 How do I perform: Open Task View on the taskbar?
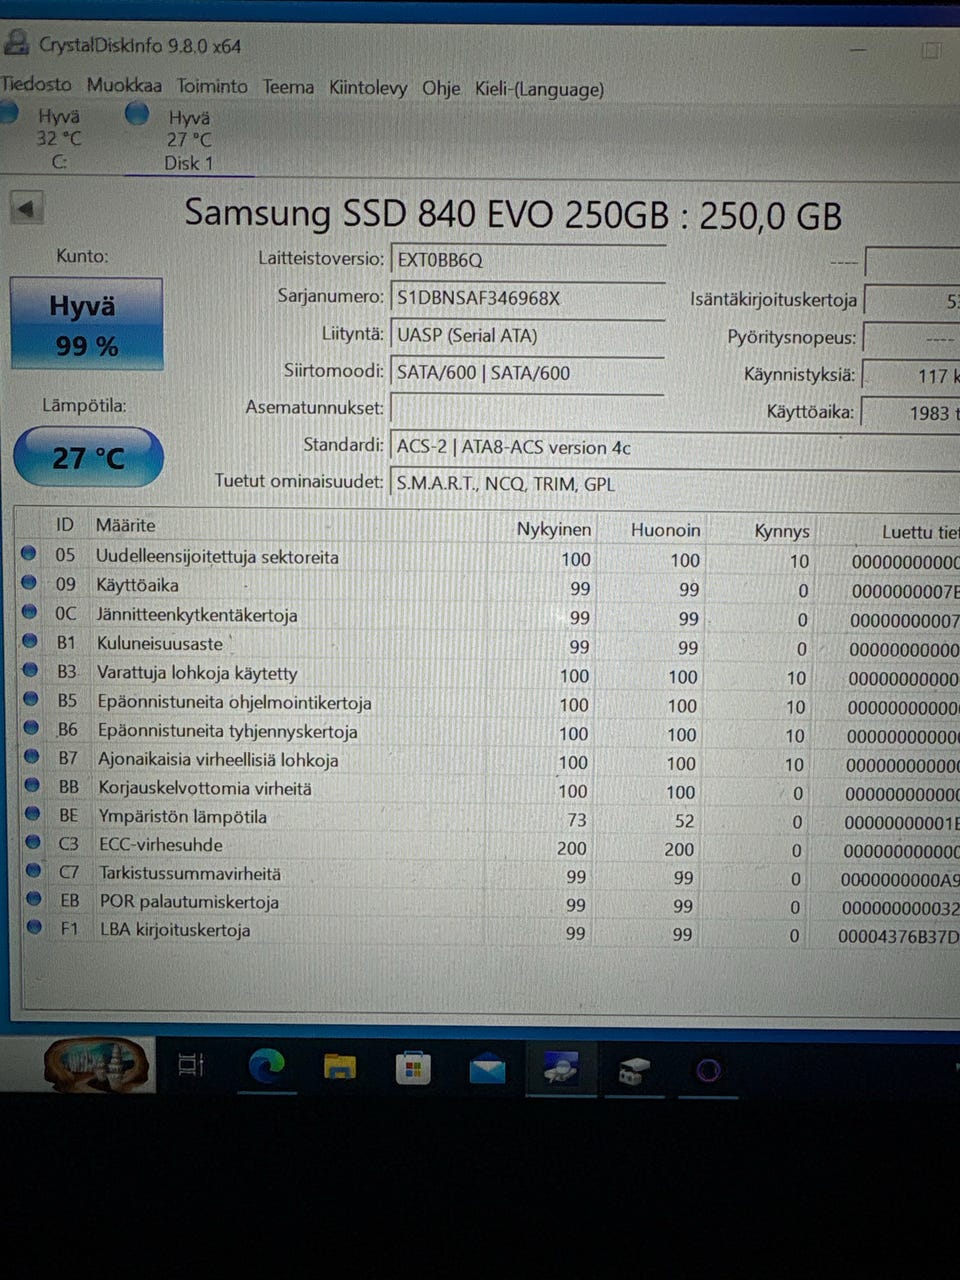(x=190, y=1066)
